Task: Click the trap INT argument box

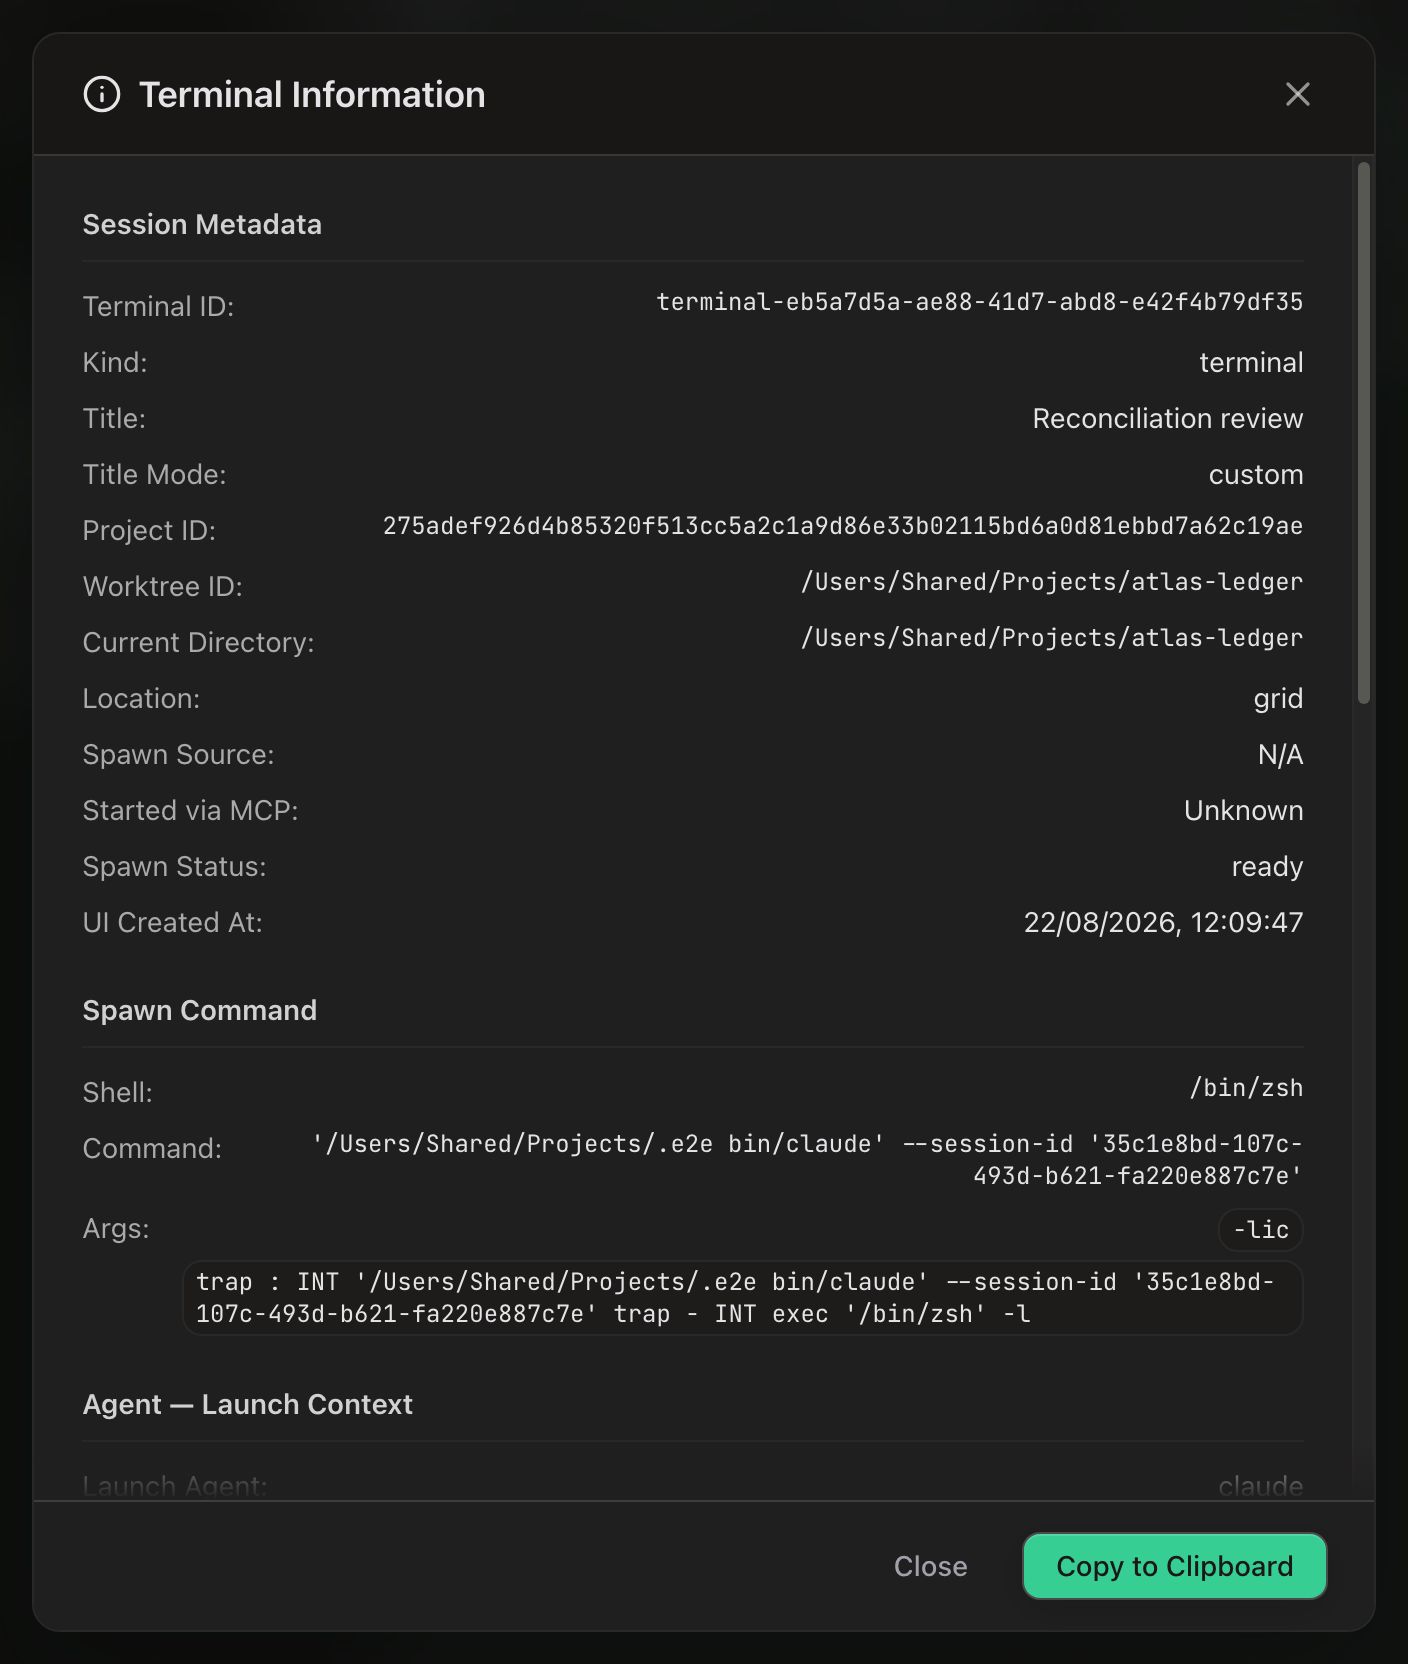Action: pyautogui.click(x=743, y=1298)
